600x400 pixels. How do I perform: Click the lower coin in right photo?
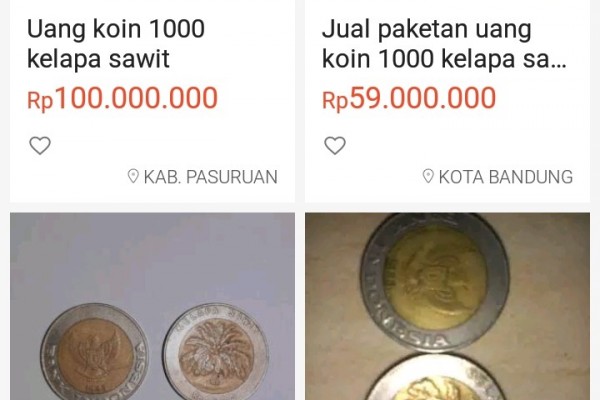pos(437,377)
